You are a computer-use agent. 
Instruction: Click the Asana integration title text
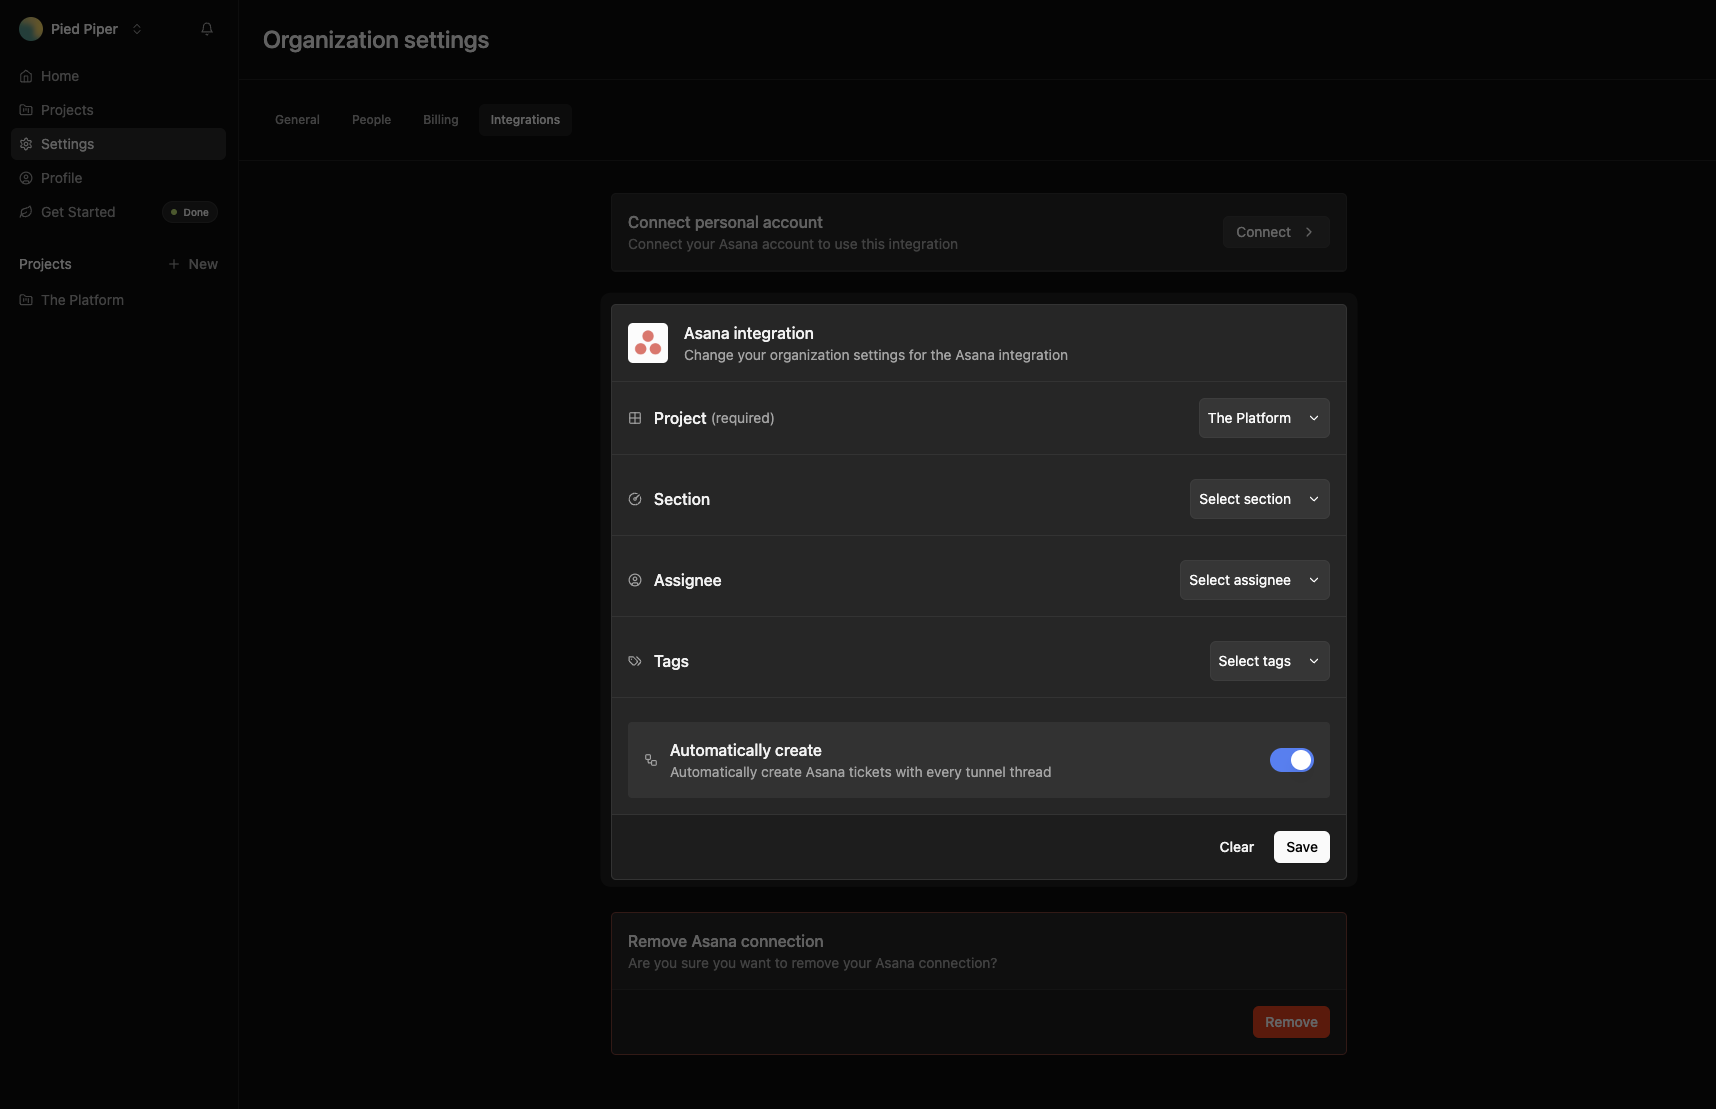pyautogui.click(x=749, y=333)
